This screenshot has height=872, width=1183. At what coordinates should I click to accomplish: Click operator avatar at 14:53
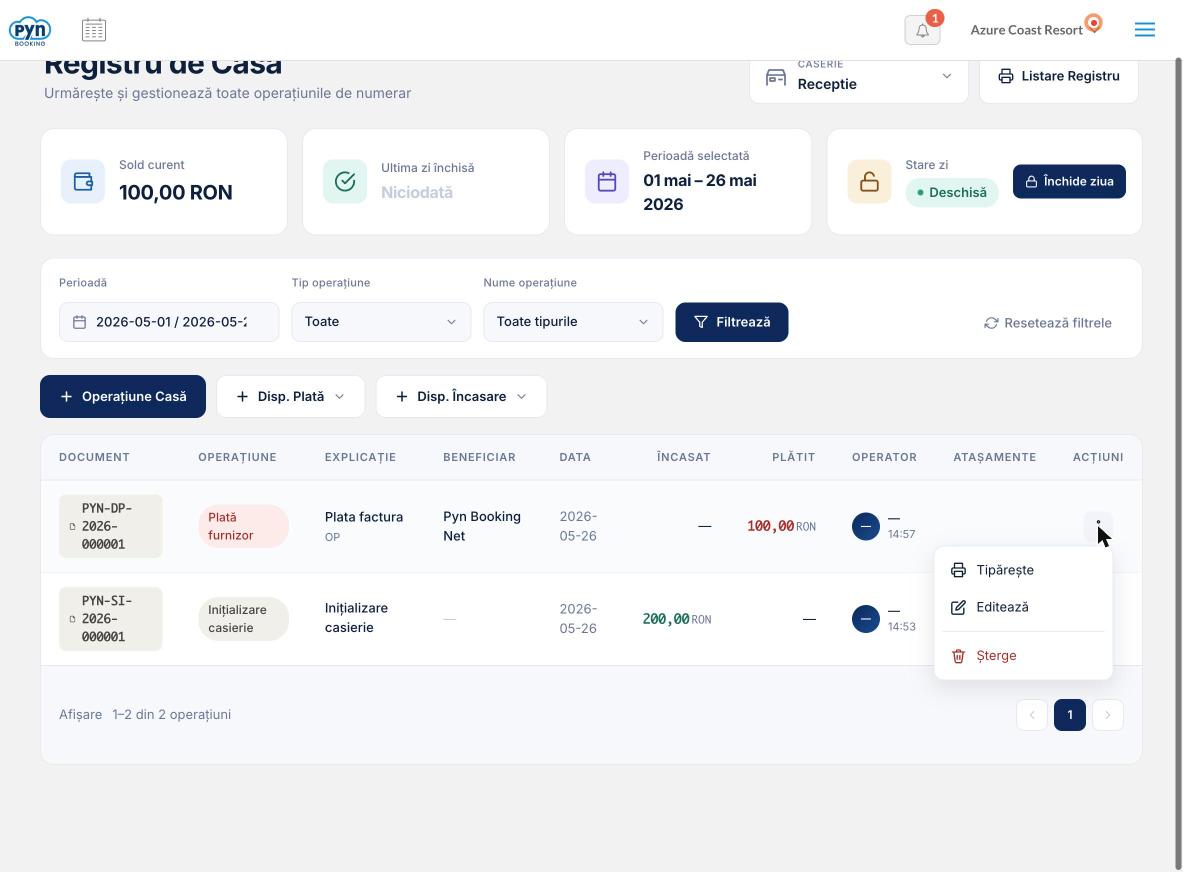[865, 619]
